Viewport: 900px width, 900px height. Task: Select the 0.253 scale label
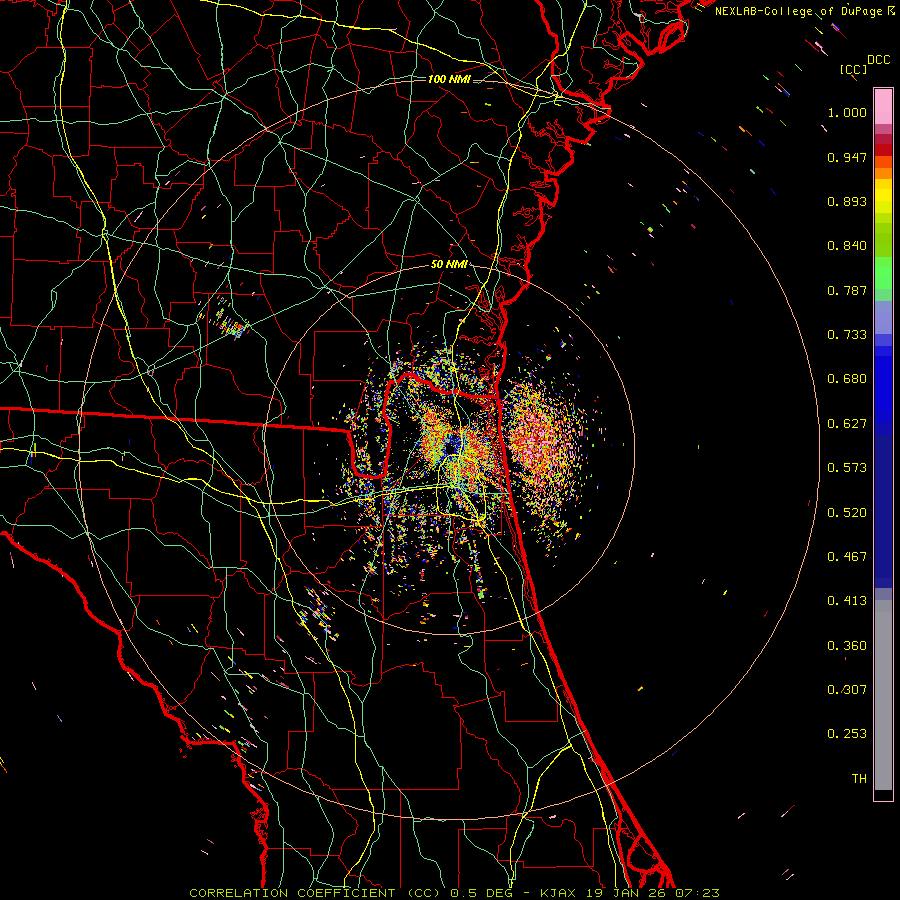click(x=847, y=734)
